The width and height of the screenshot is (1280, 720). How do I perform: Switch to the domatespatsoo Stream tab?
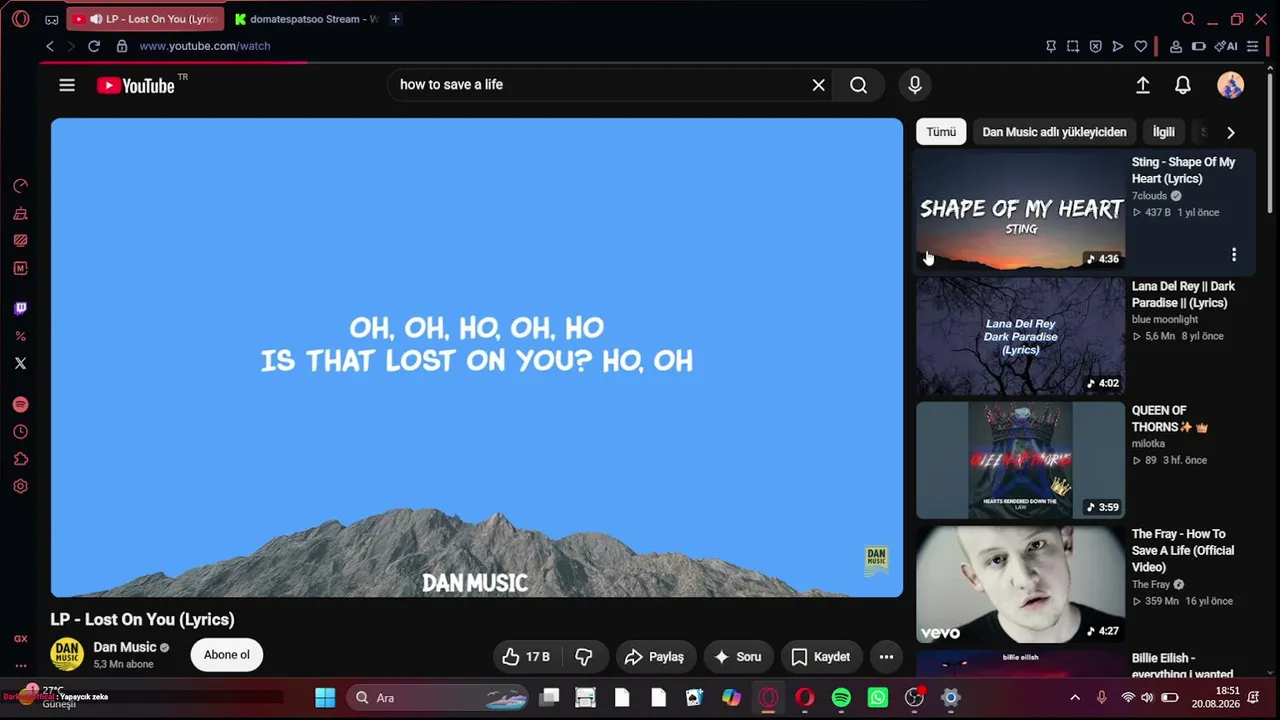(x=305, y=19)
